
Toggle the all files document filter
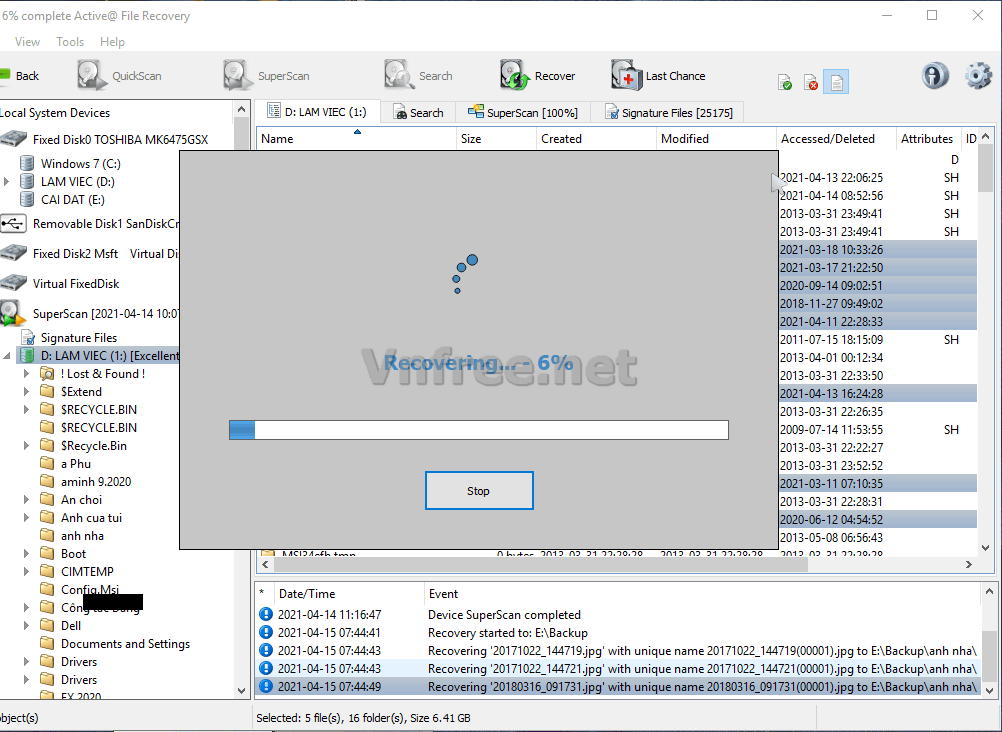click(x=837, y=82)
